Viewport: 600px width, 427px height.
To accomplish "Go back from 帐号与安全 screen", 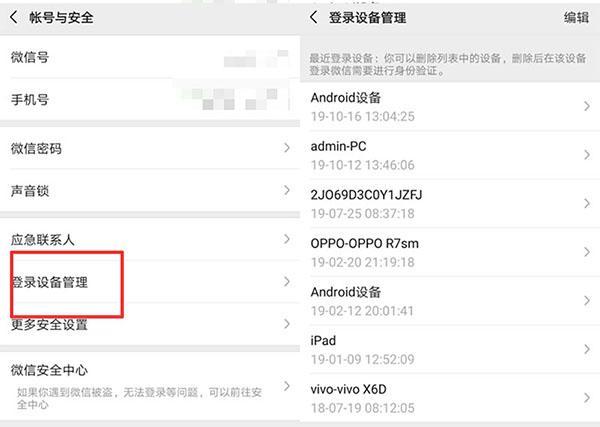I will click(14, 17).
